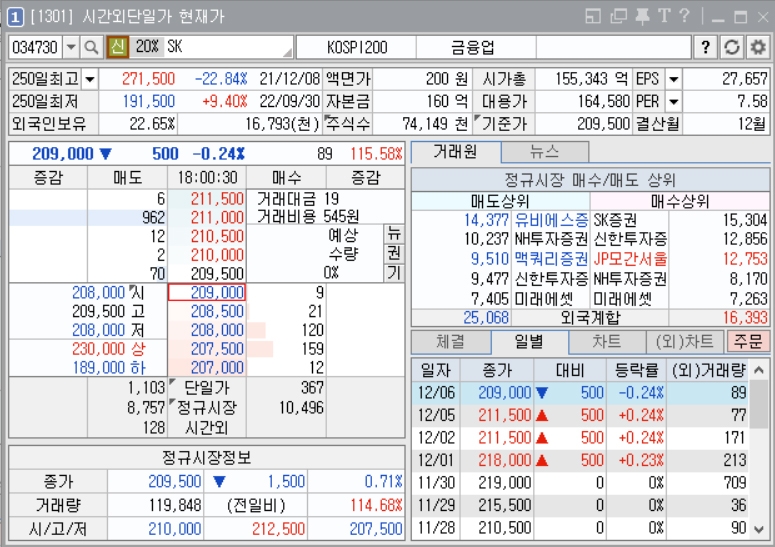
Task: Open settings with the gear icon
Action: click(758, 47)
